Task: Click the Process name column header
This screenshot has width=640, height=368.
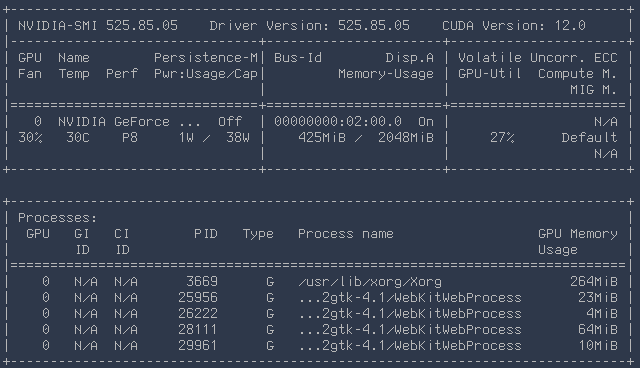Action: tap(346, 234)
